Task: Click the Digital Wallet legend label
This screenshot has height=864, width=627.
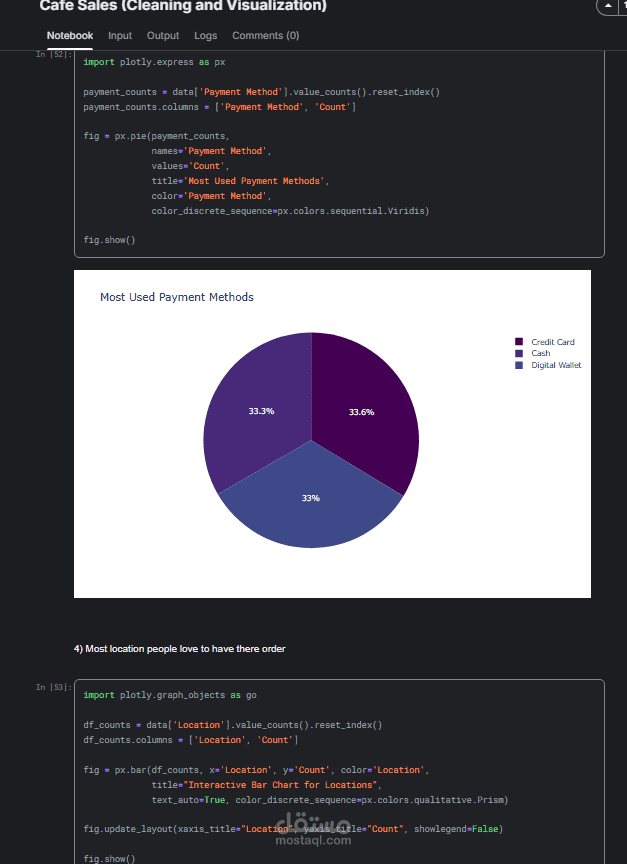Action: [x=556, y=365]
